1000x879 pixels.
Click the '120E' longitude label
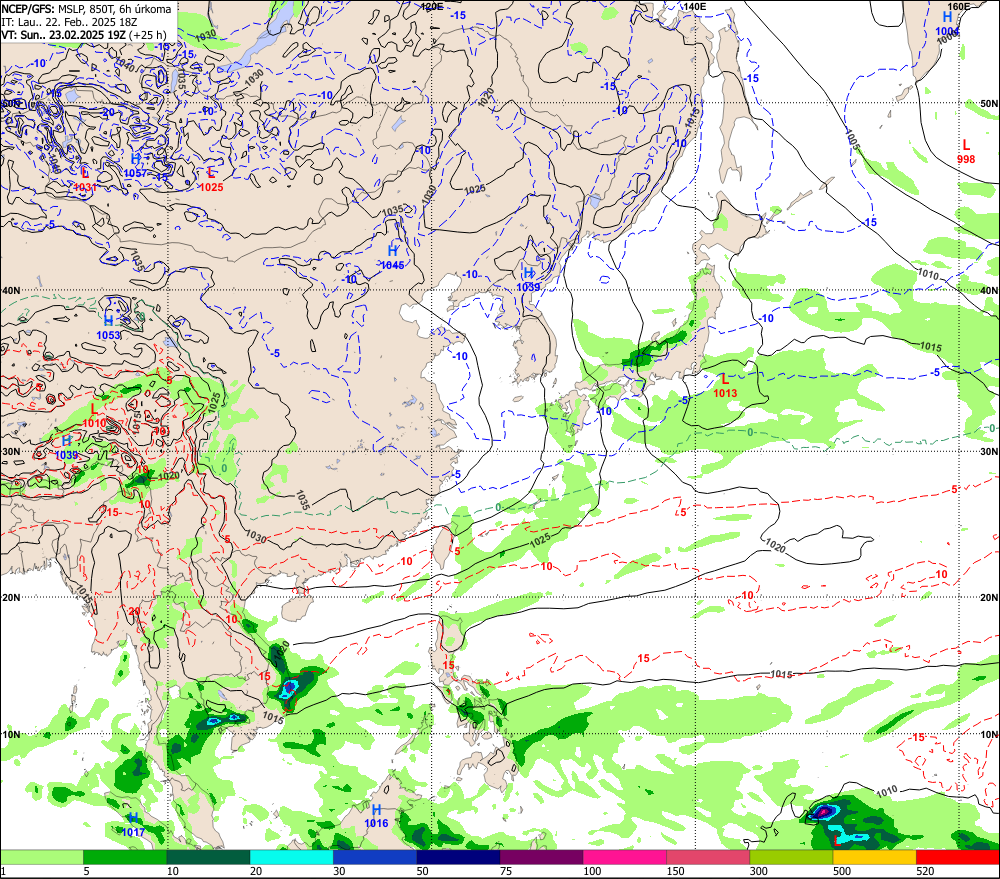point(432,6)
